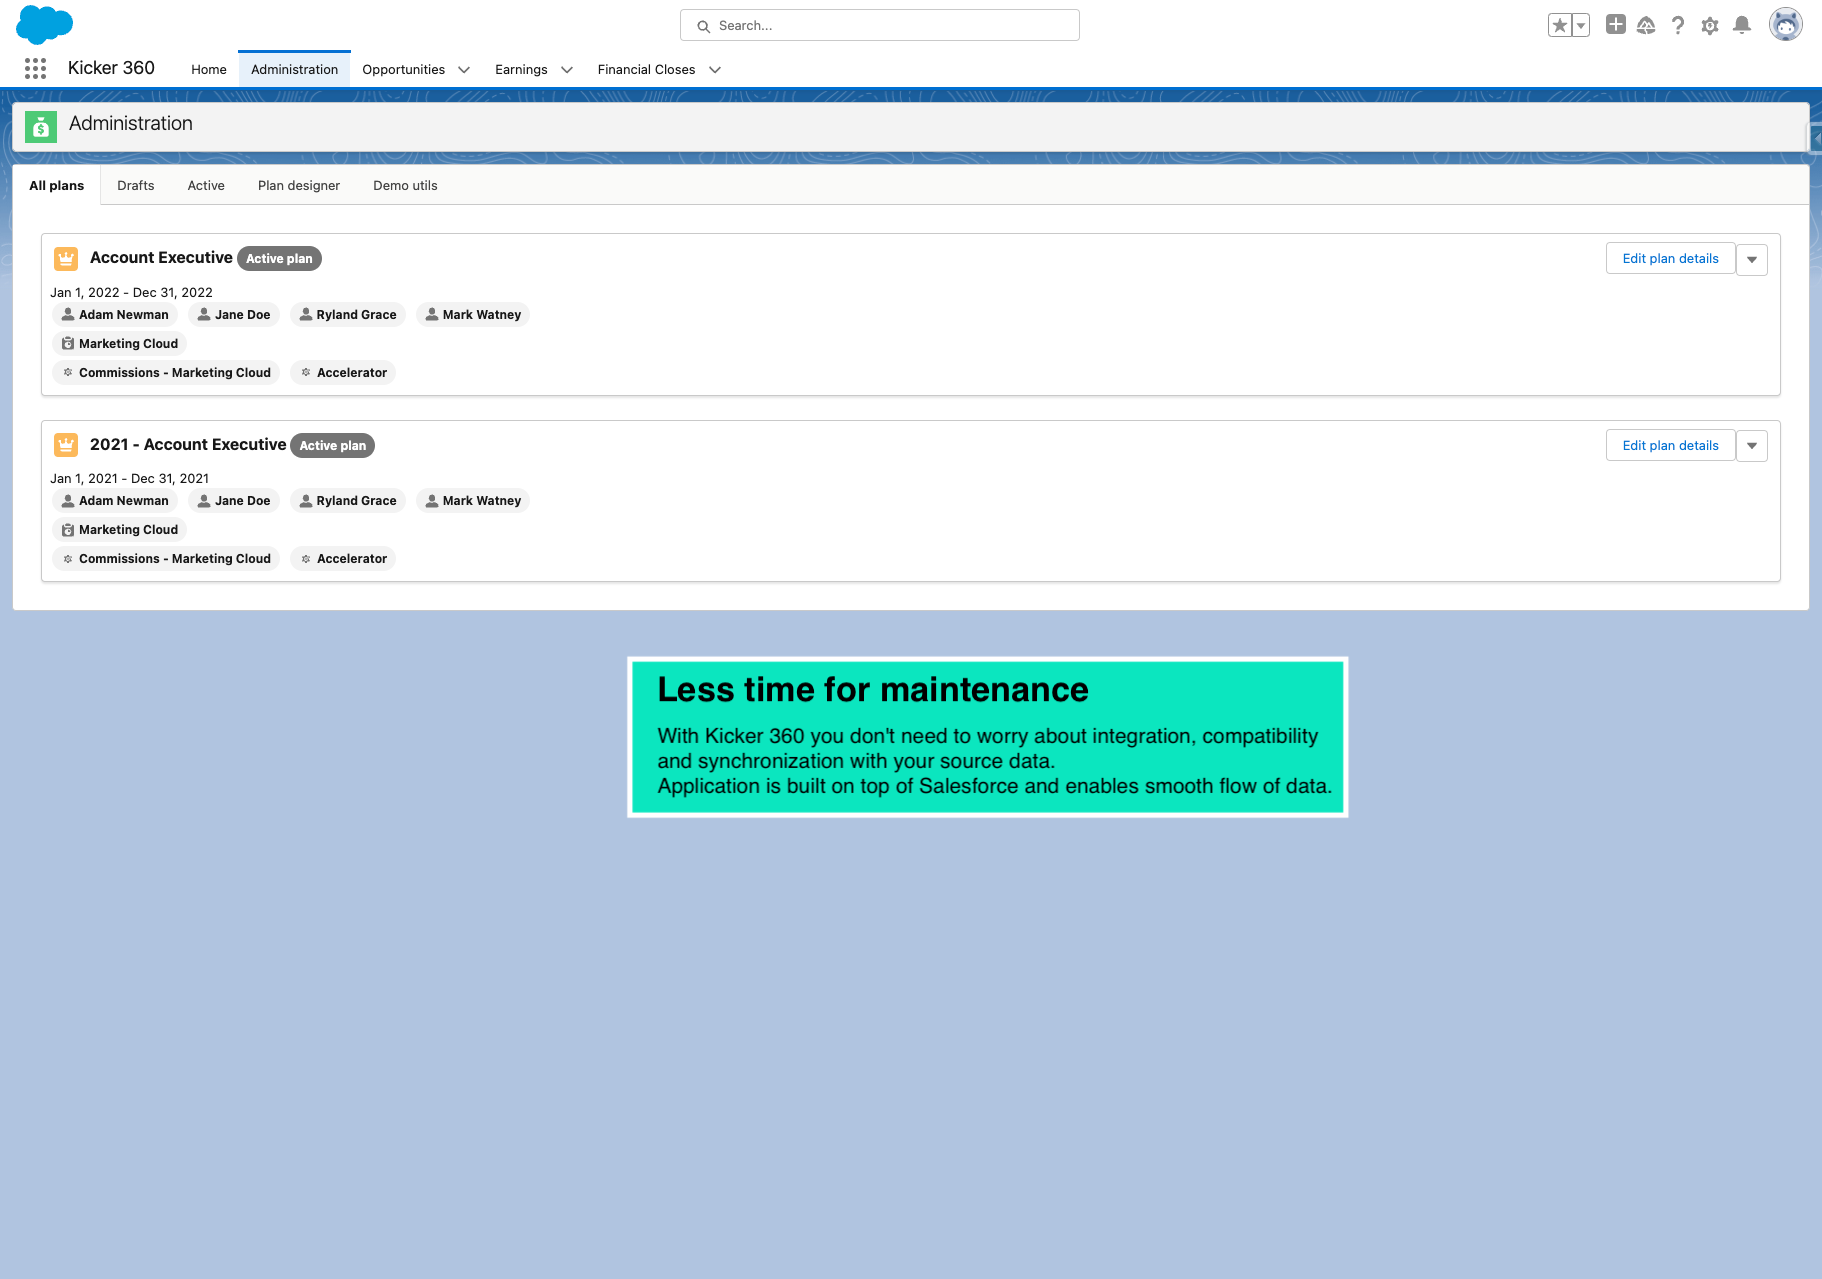This screenshot has width=1822, height=1279.
Task: Open the Setup gear icon
Action: point(1710,26)
